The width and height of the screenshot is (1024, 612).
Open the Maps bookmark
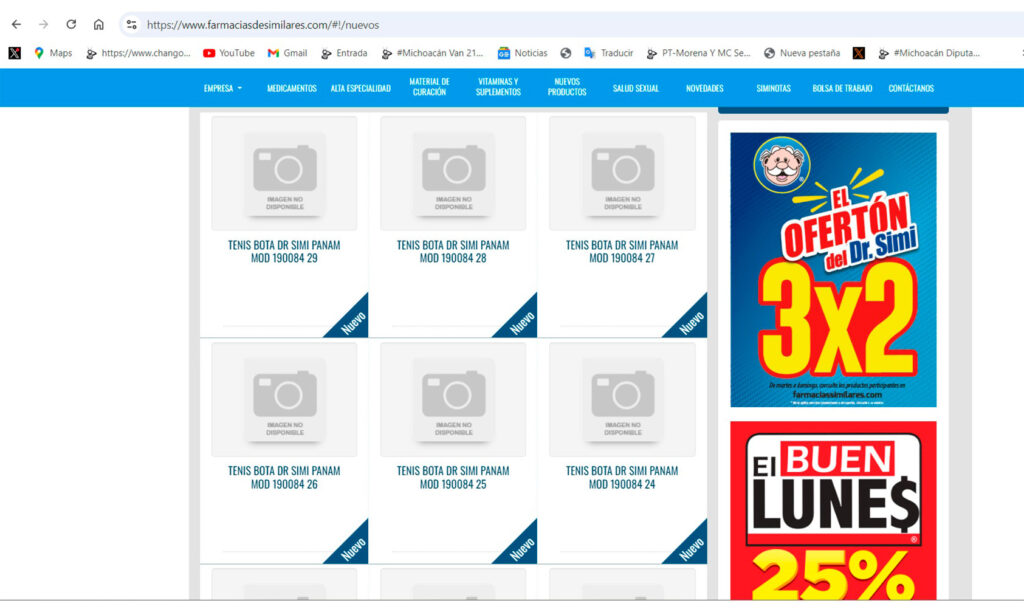click(53, 53)
